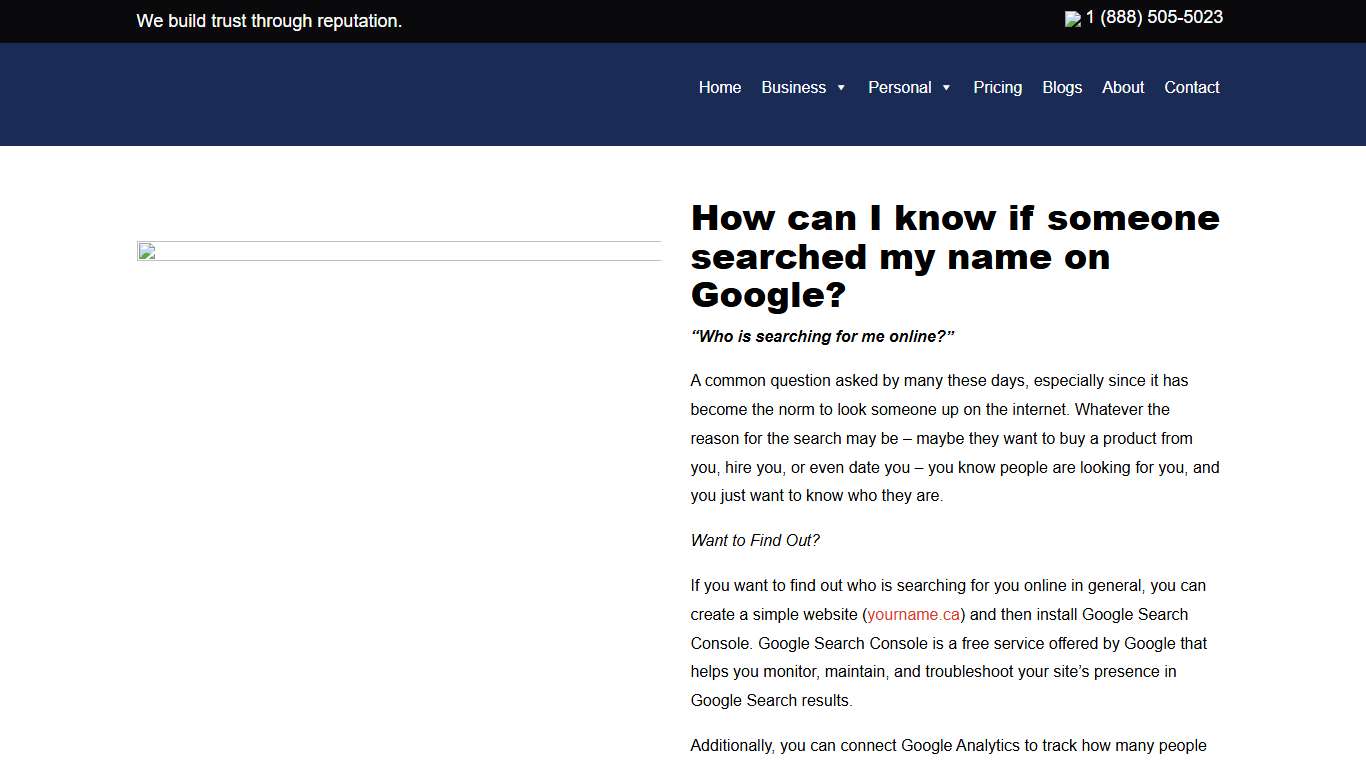
Task: Click the broken image icon beside phone number
Action: [1074, 18]
